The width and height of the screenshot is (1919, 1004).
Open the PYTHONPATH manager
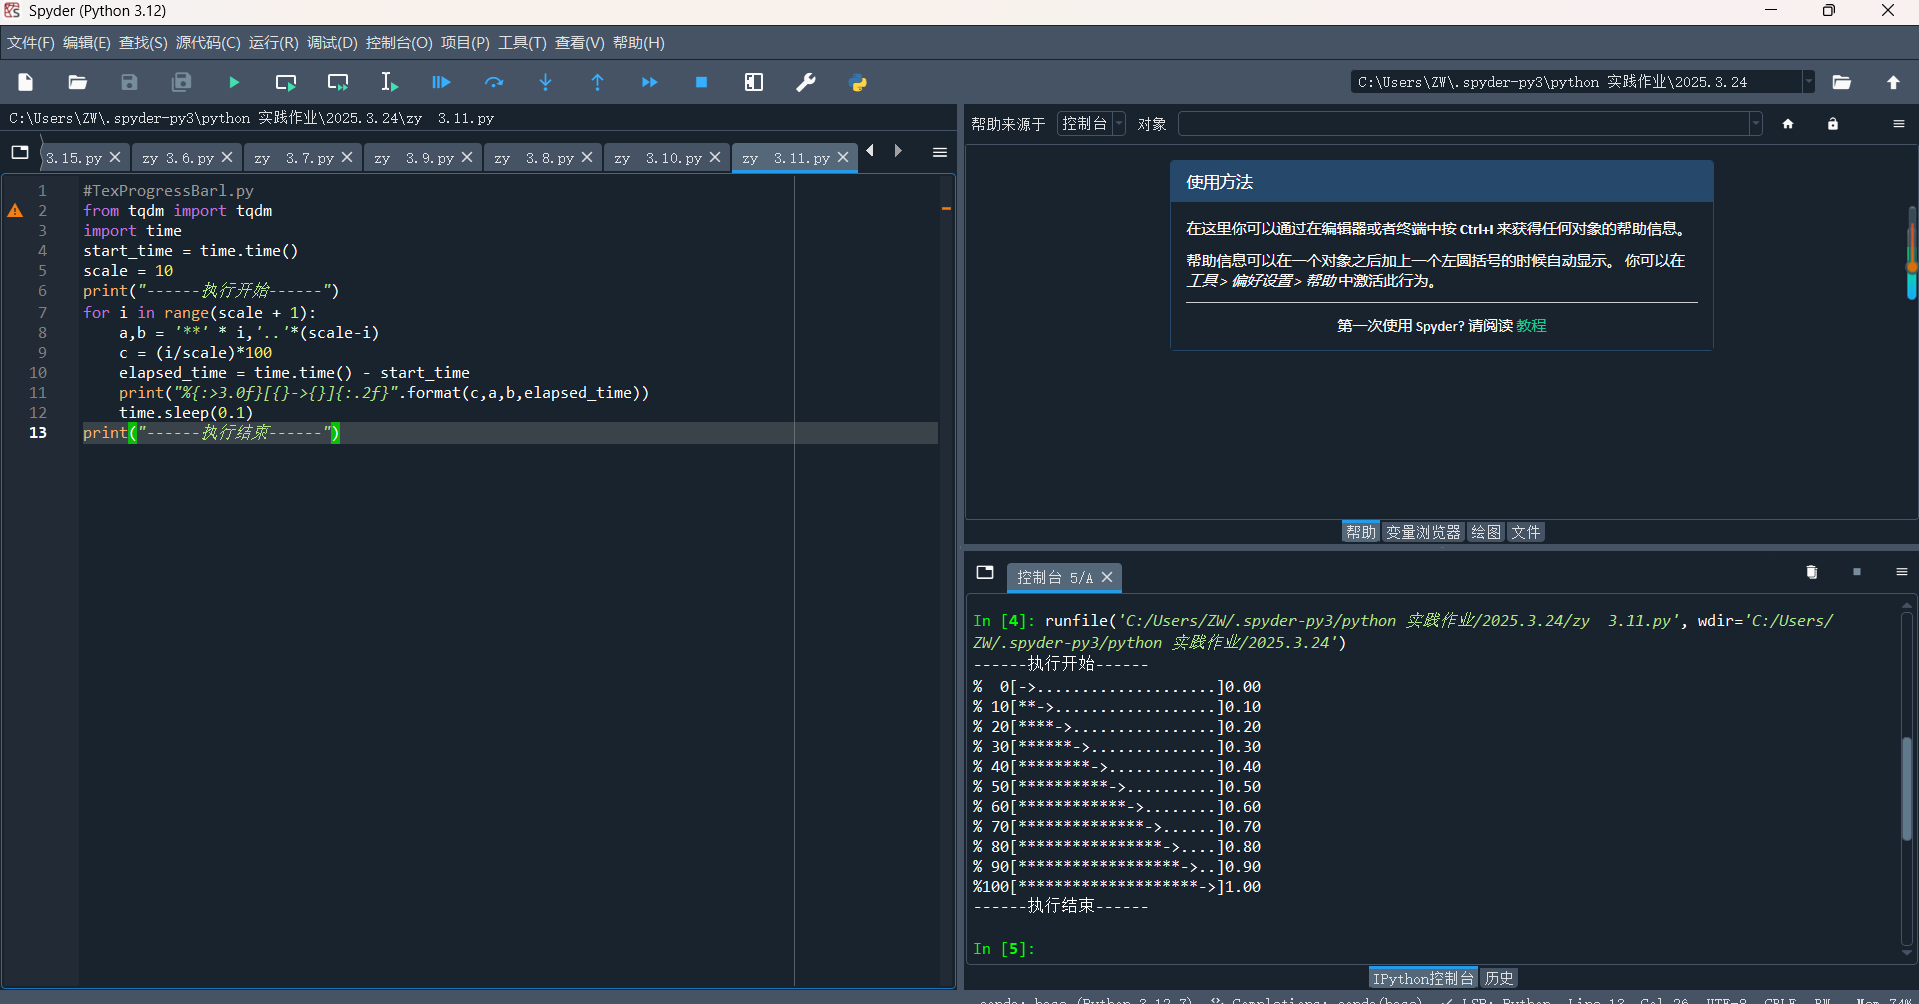858,82
